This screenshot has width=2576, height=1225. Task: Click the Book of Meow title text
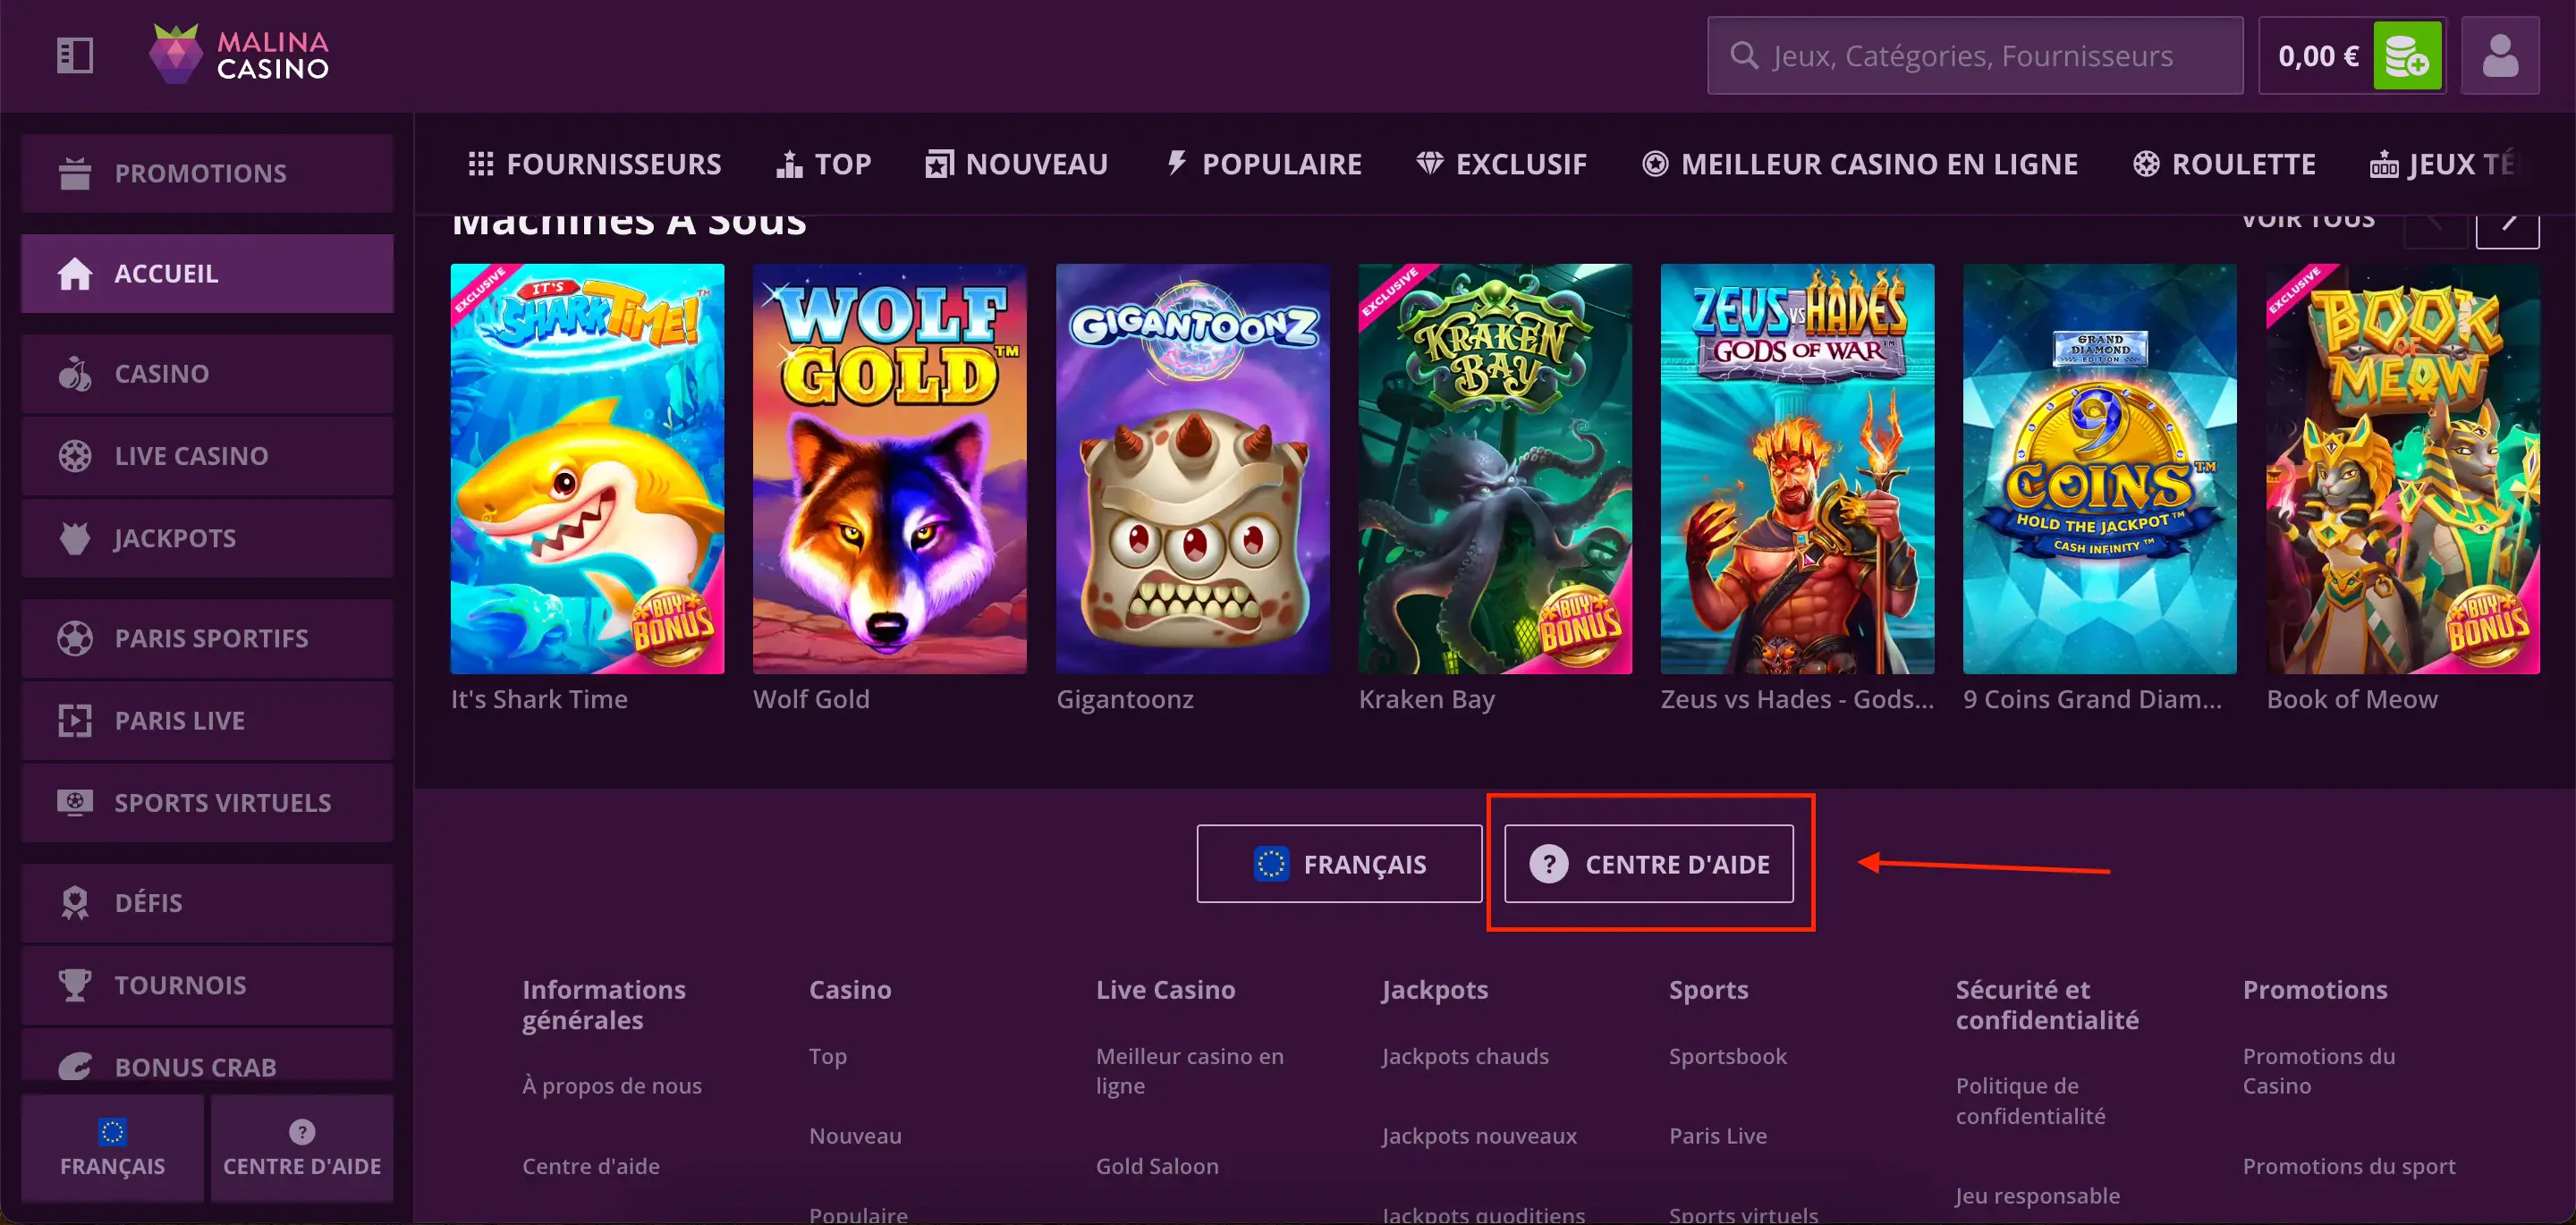(2352, 699)
